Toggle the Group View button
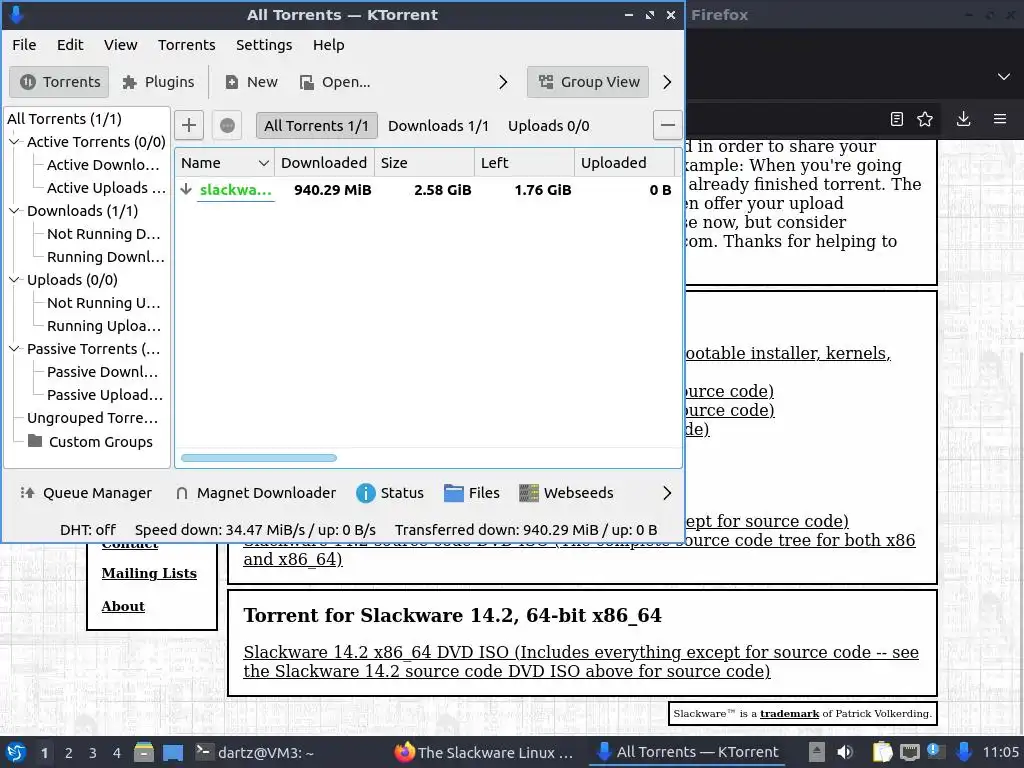 pos(588,82)
